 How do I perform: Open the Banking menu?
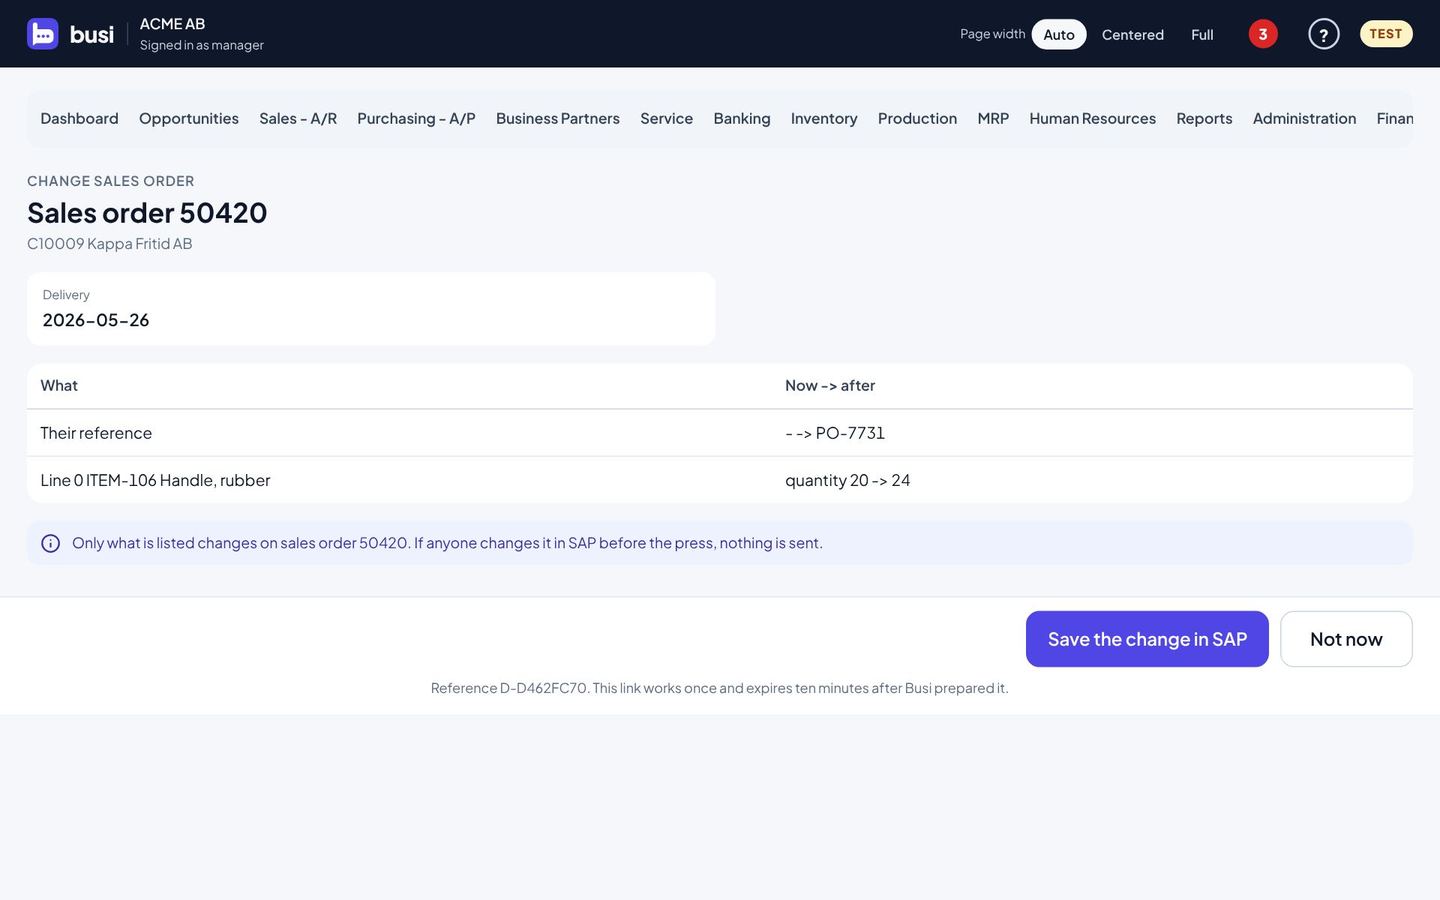click(x=742, y=119)
